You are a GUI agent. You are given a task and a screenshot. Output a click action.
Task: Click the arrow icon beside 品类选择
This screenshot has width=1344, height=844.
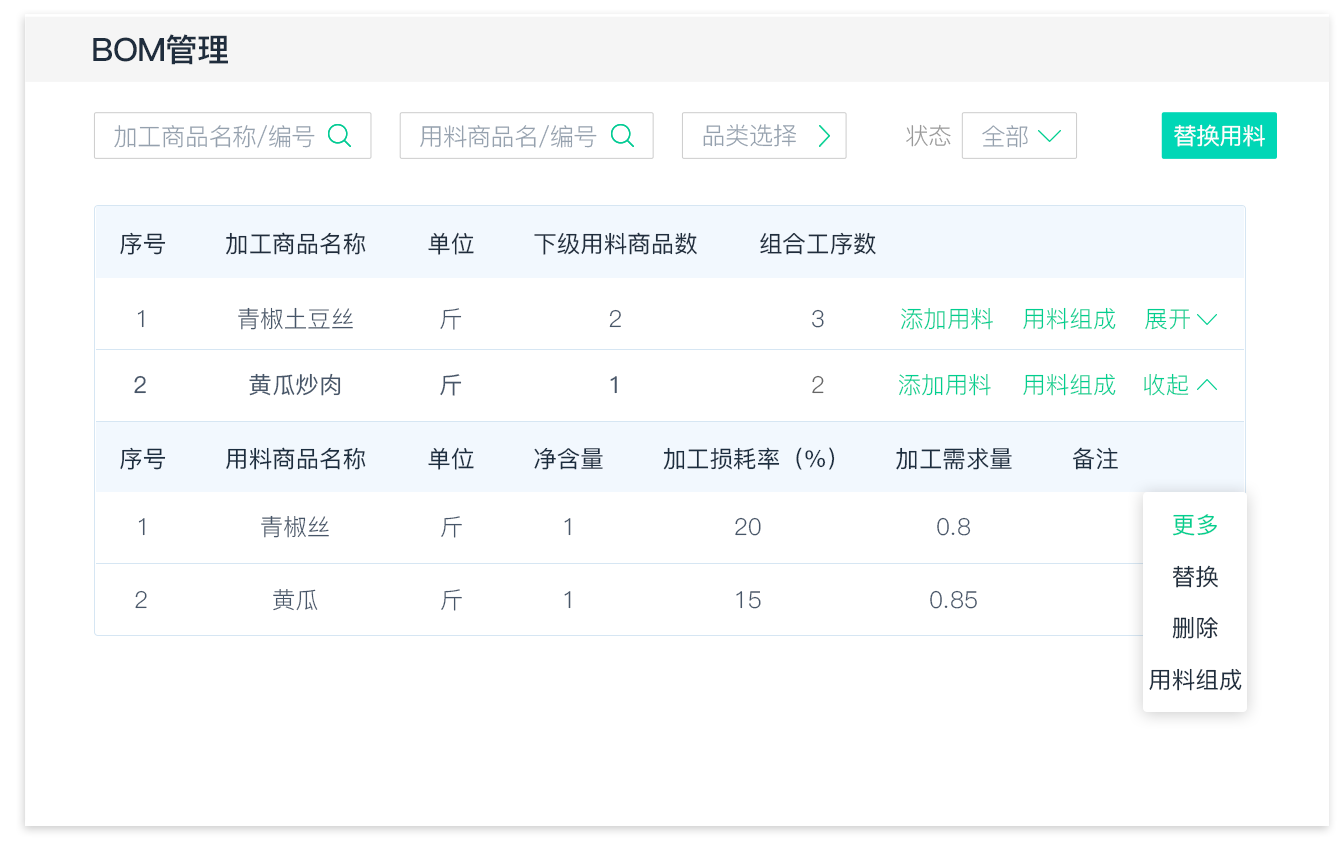pos(824,136)
